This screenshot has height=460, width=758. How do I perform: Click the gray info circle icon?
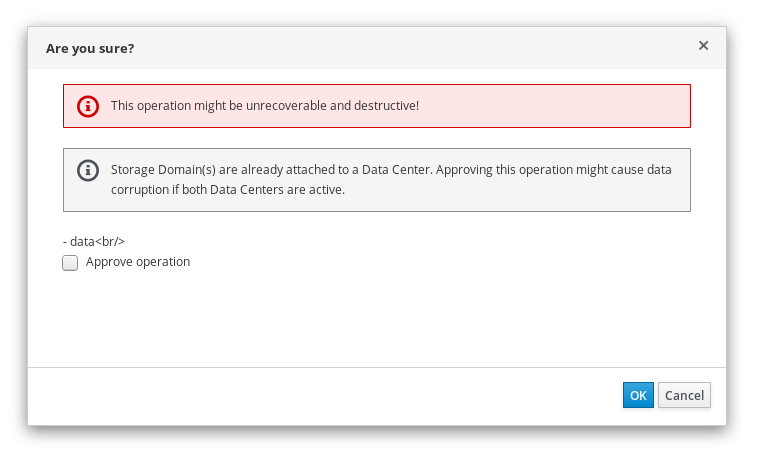tap(88, 169)
